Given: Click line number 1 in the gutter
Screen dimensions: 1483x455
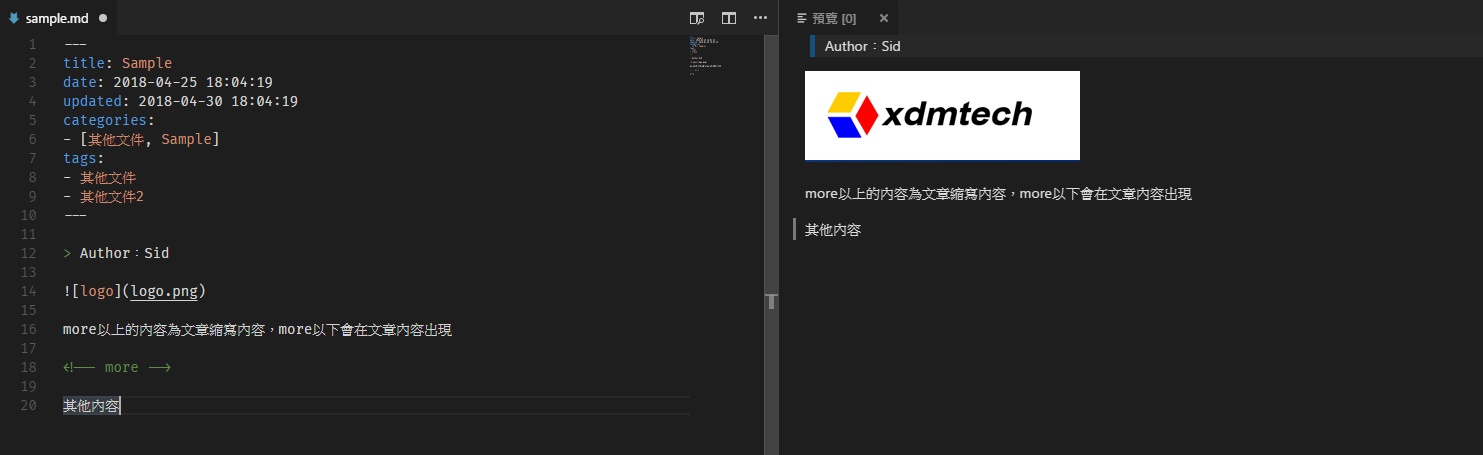Looking at the screenshot, I should 32,44.
